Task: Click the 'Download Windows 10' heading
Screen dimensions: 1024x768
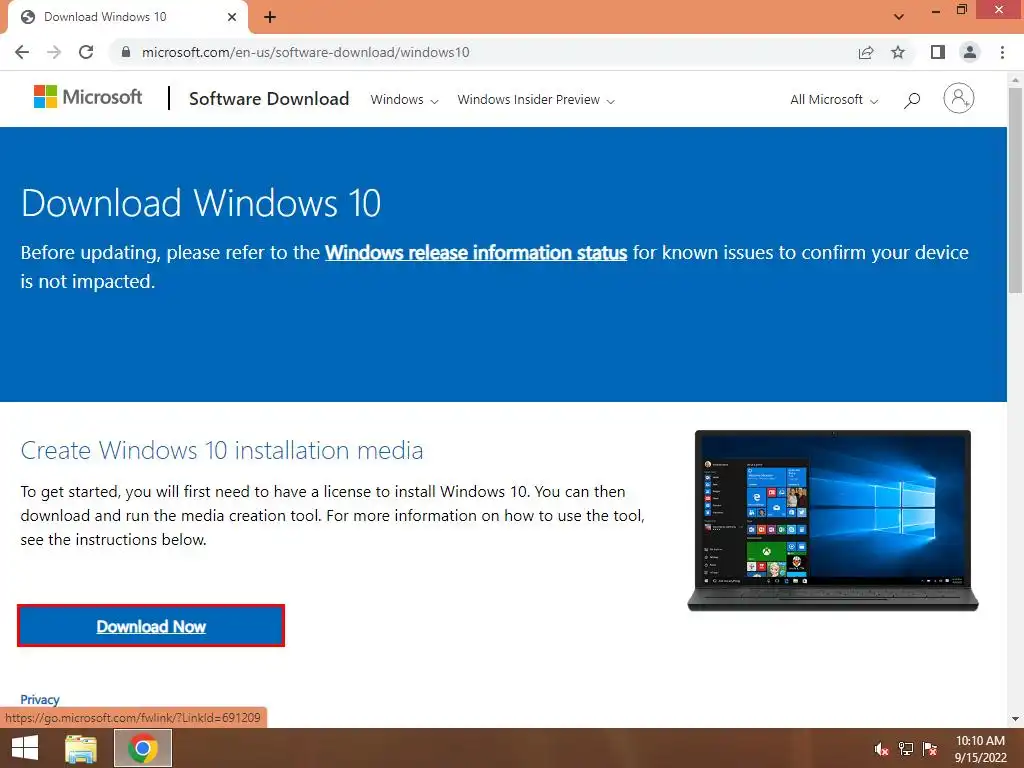Action: 201,203
